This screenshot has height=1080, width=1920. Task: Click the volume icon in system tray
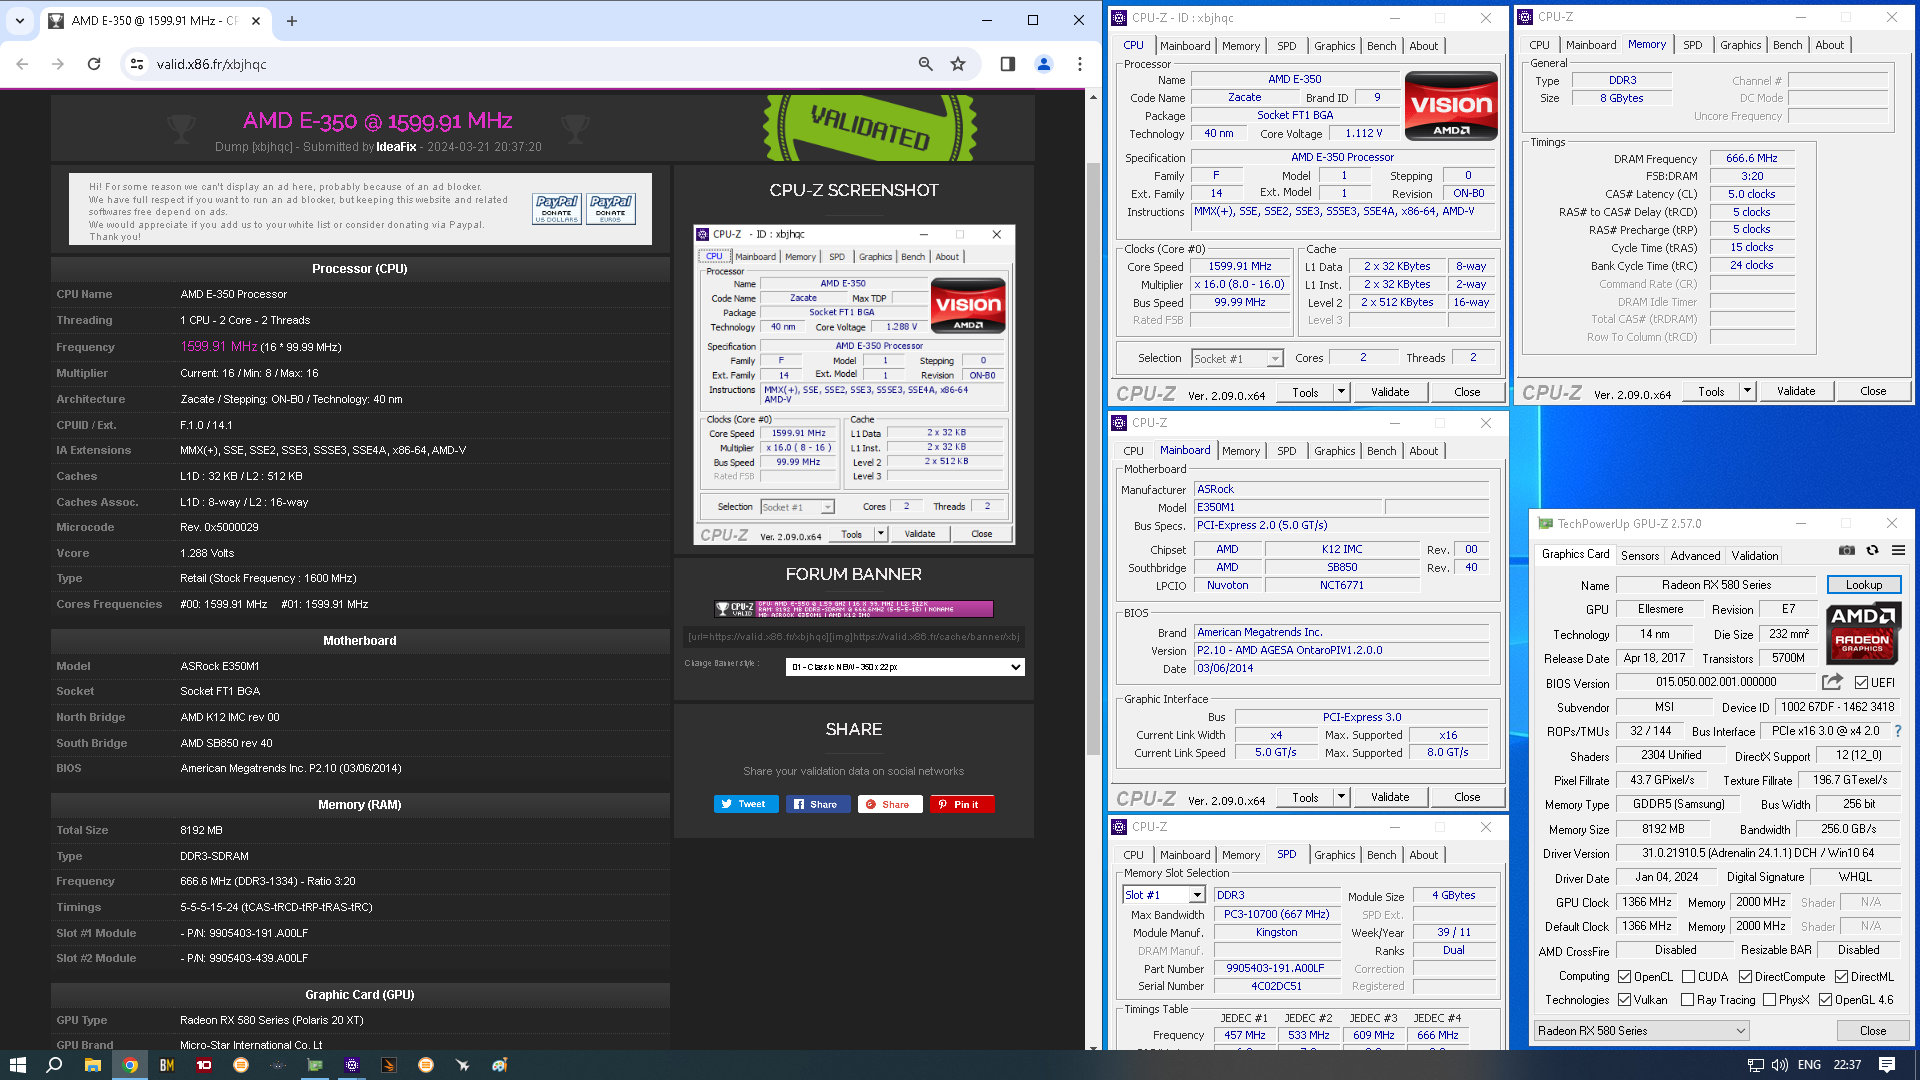pos(1780,1065)
